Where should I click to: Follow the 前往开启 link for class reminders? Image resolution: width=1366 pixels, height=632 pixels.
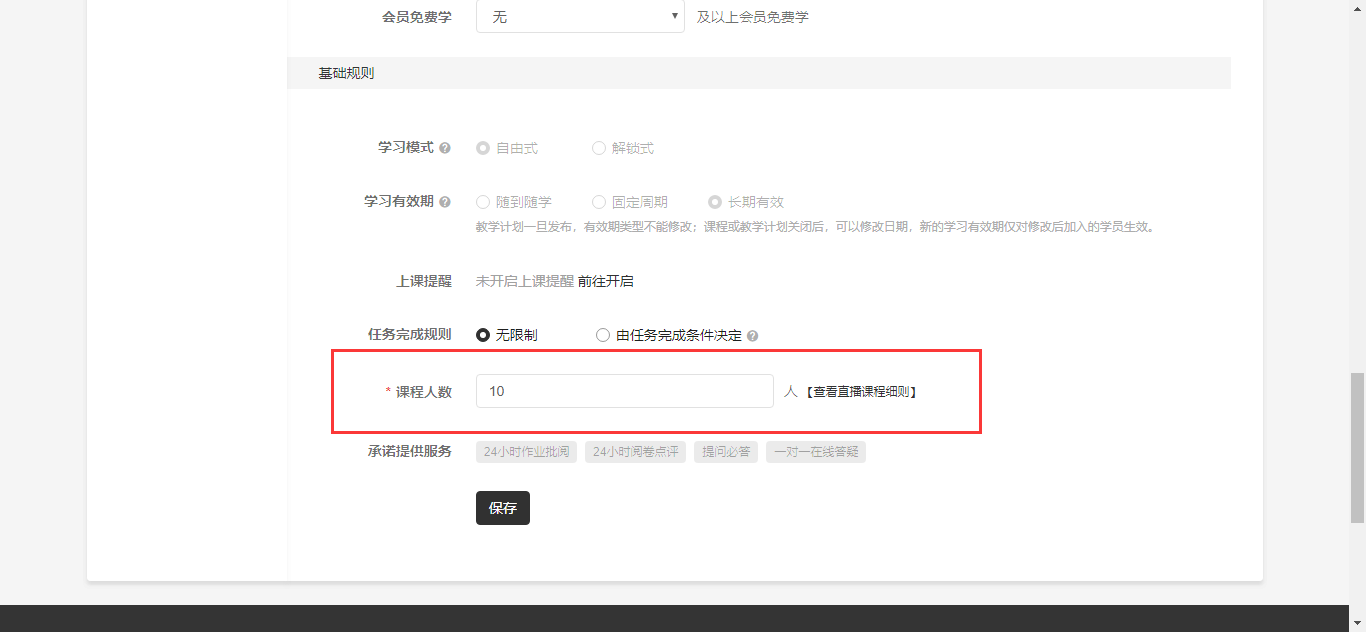[x=605, y=282]
